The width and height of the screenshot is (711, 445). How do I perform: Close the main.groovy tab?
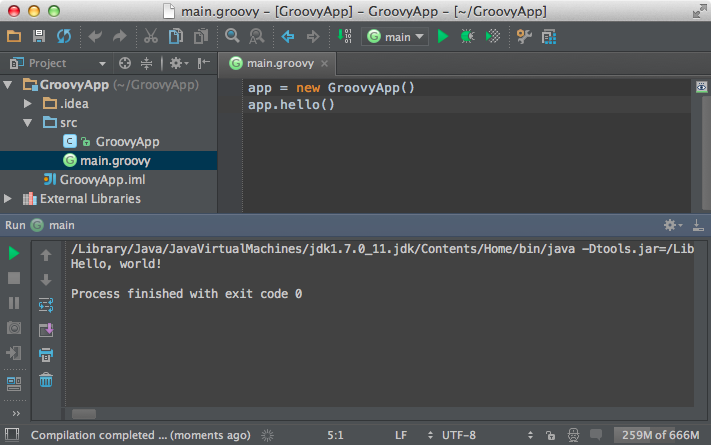point(324,64)
